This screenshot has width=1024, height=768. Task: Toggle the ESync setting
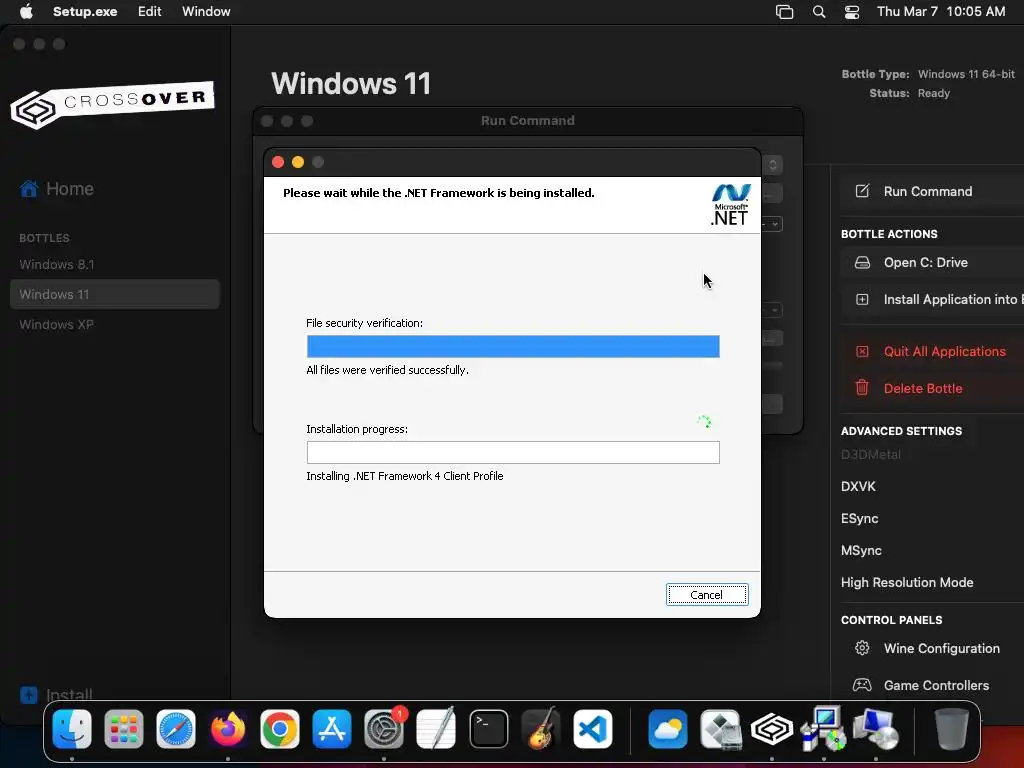coord(859,519)
